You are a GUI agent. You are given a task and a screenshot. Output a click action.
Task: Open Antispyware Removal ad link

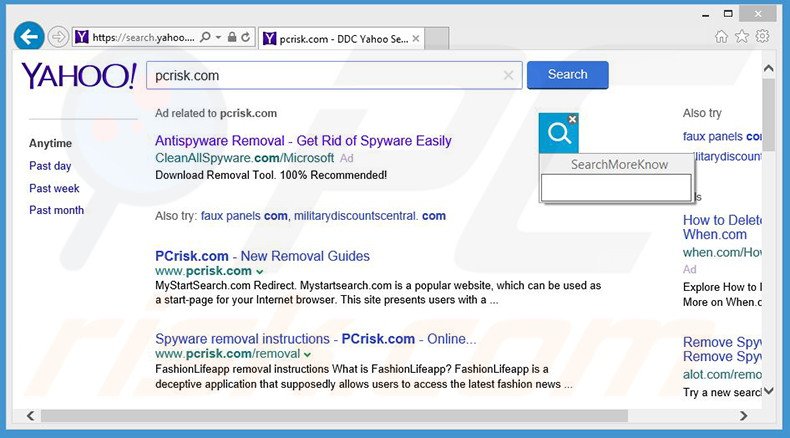[303, 141]
